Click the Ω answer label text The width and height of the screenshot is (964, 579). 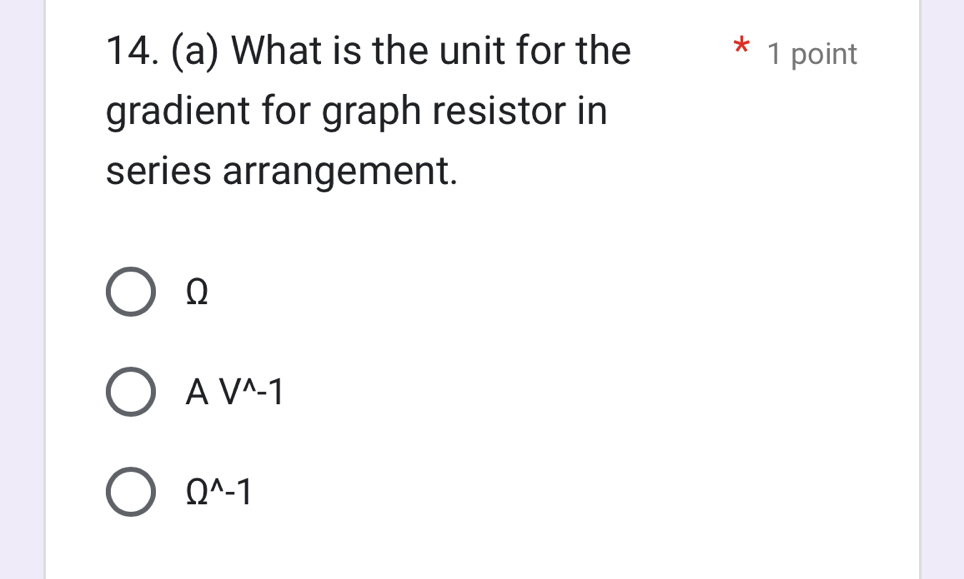pos(198,293)
